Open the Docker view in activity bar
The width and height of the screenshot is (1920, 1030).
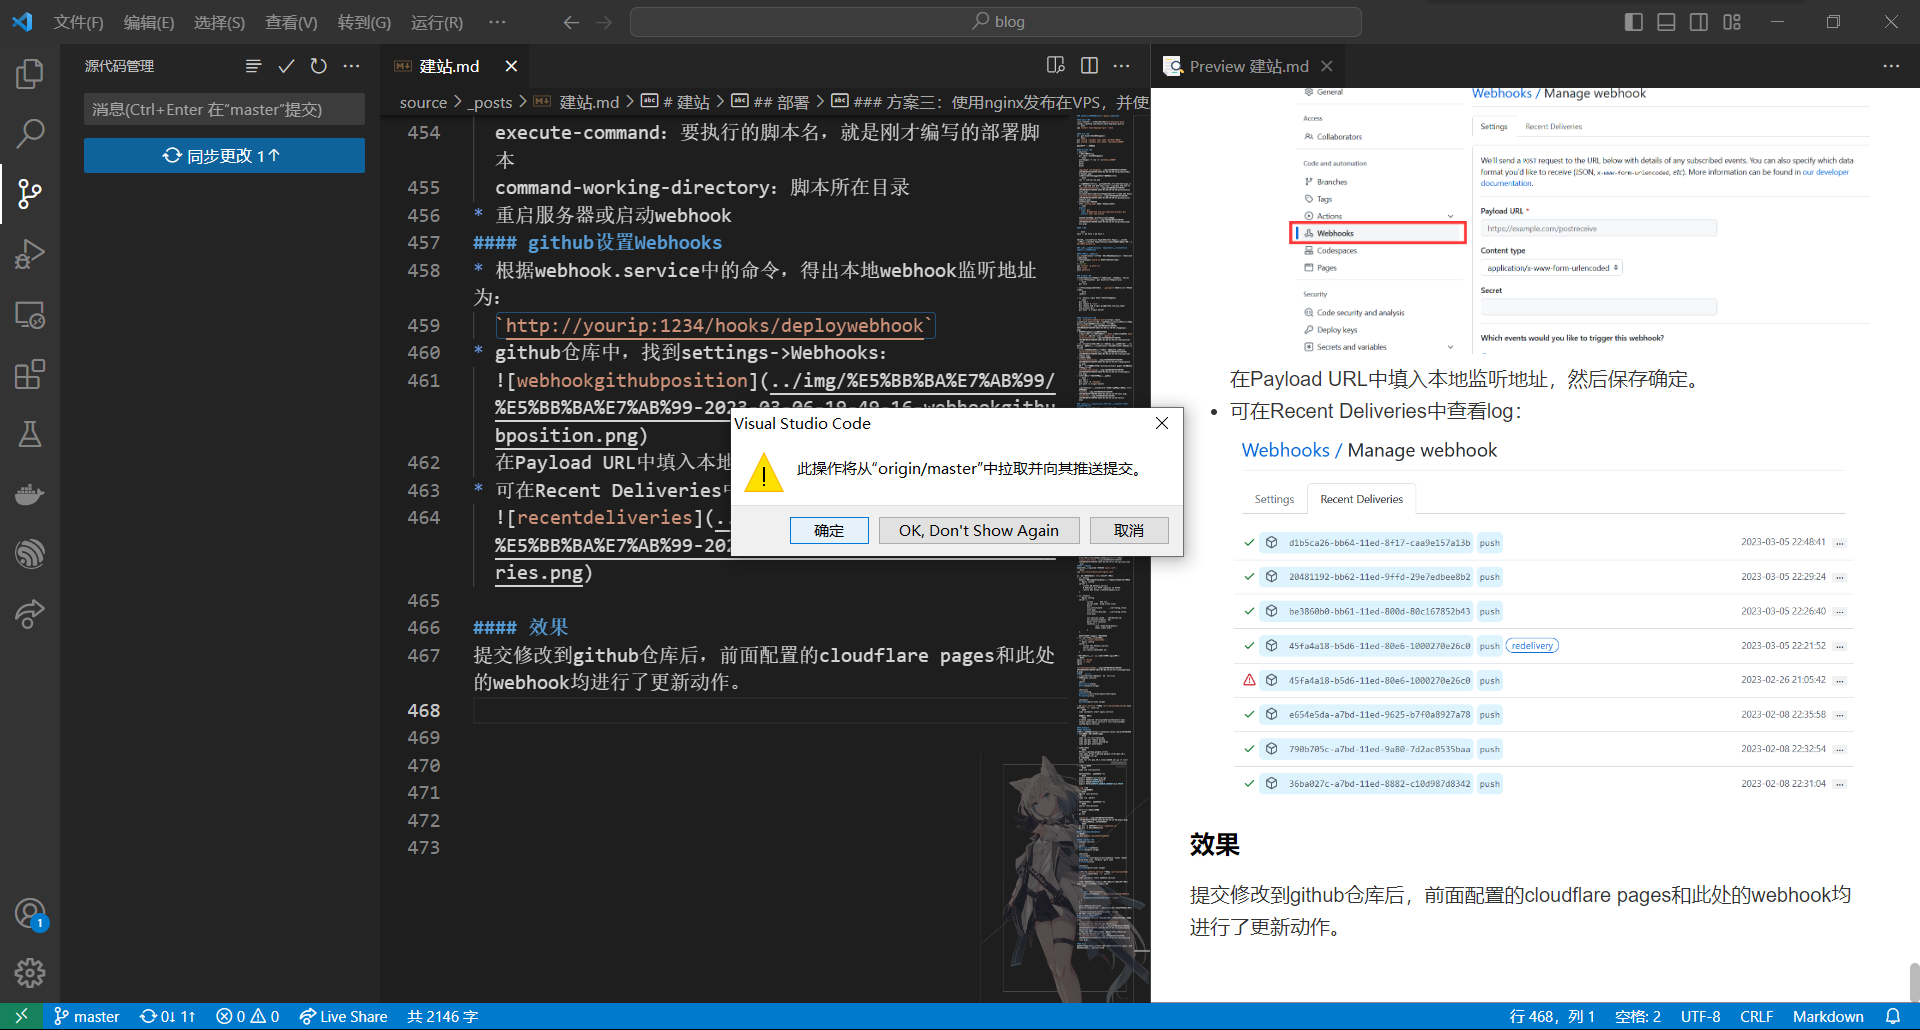30,494
